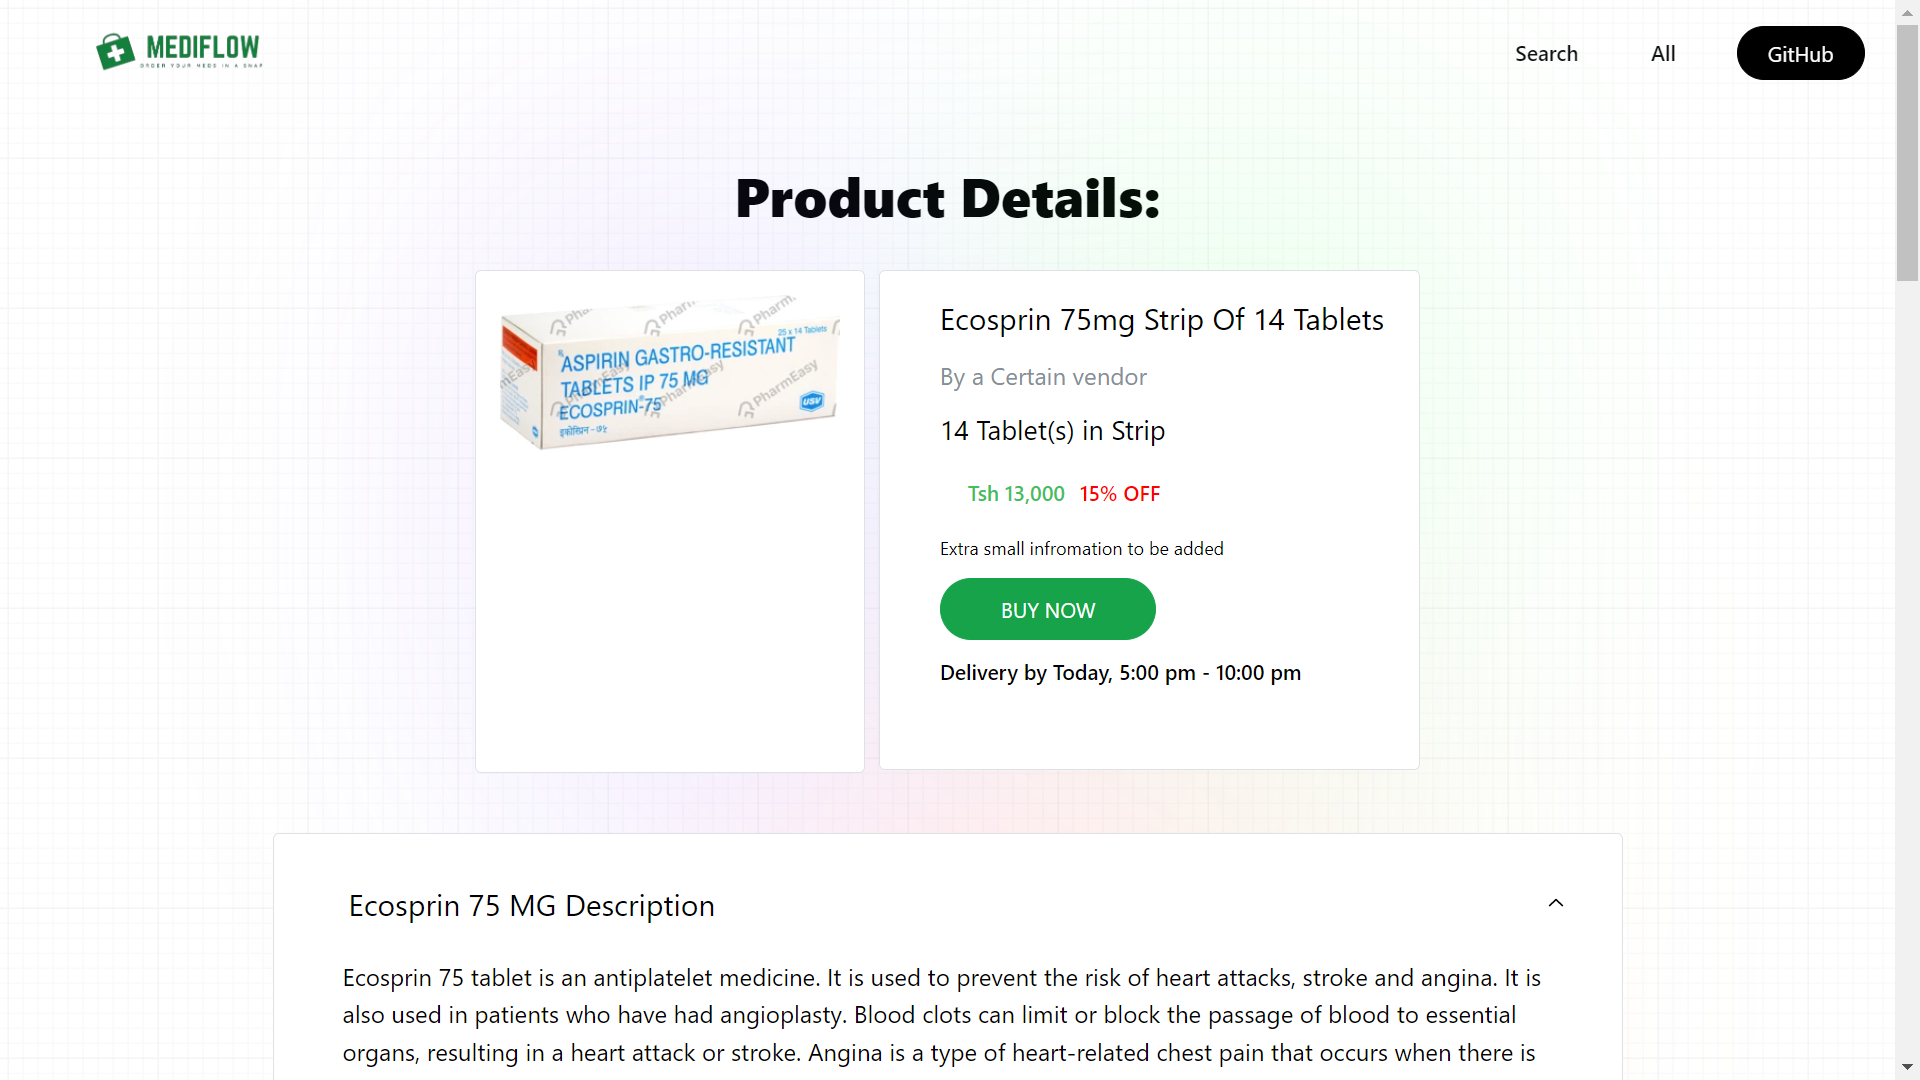Image resolution: width=1920 pixels, height=1080 pixels.
Task: Click the scrollbar down arrow
Action: (x=1906, y=1068)
